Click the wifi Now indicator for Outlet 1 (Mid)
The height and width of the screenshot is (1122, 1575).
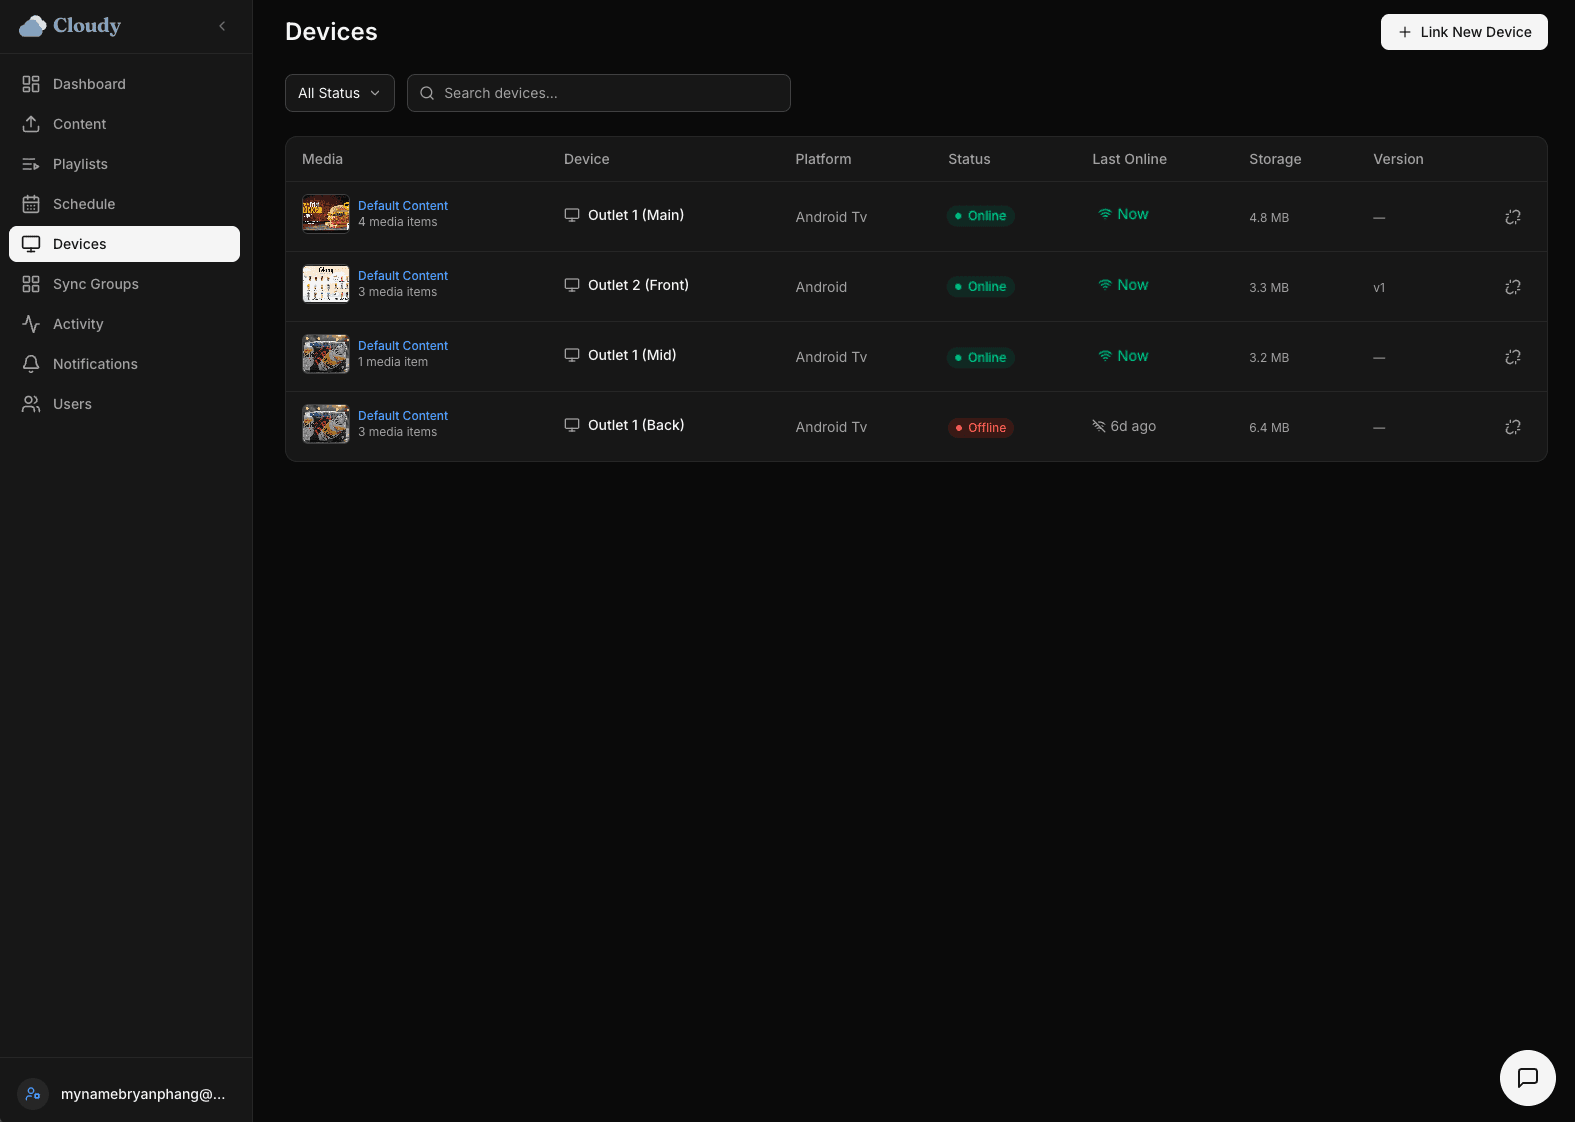[1123, 356]
